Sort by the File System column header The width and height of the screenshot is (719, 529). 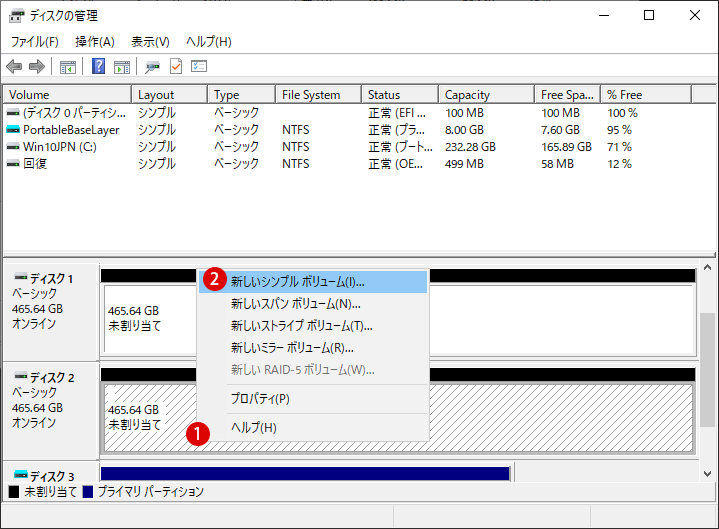click(318, 95)
